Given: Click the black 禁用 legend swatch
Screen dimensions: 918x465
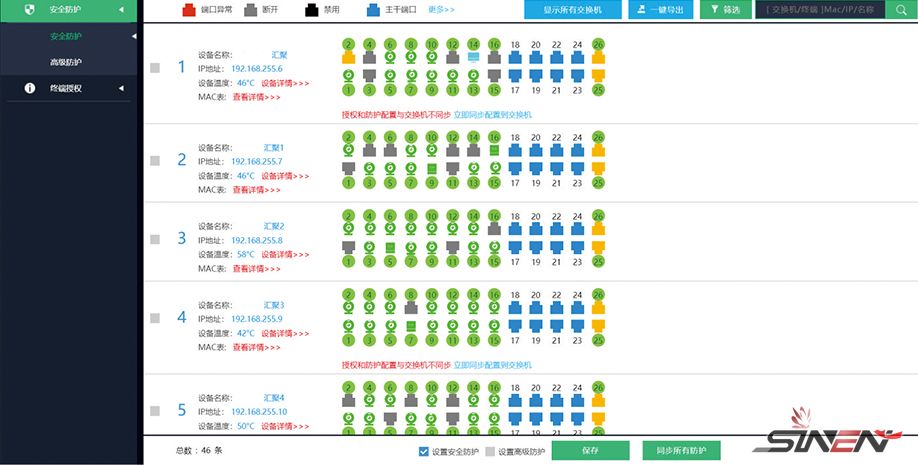Looking at the screenshot, I should [x=312, y=10].
